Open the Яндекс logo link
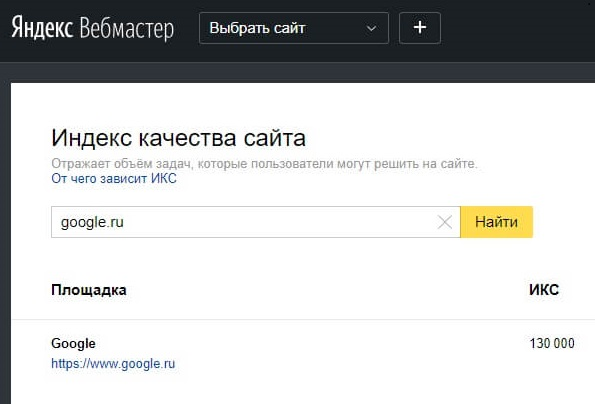The height and width of the screenshot is (404, 595). pyautogui.click(x=42, y=28)
